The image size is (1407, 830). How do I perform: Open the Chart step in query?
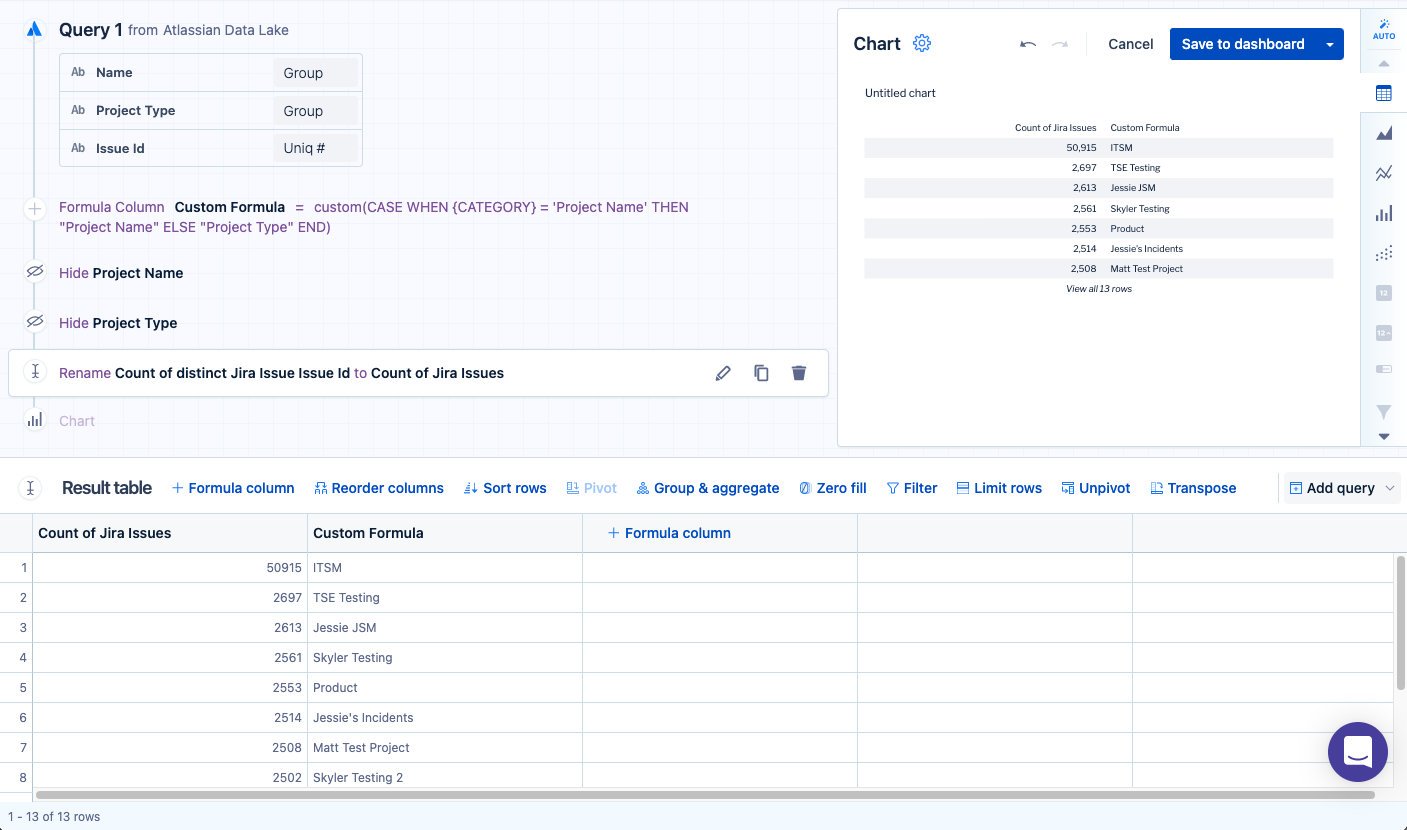tap(77, 421)
